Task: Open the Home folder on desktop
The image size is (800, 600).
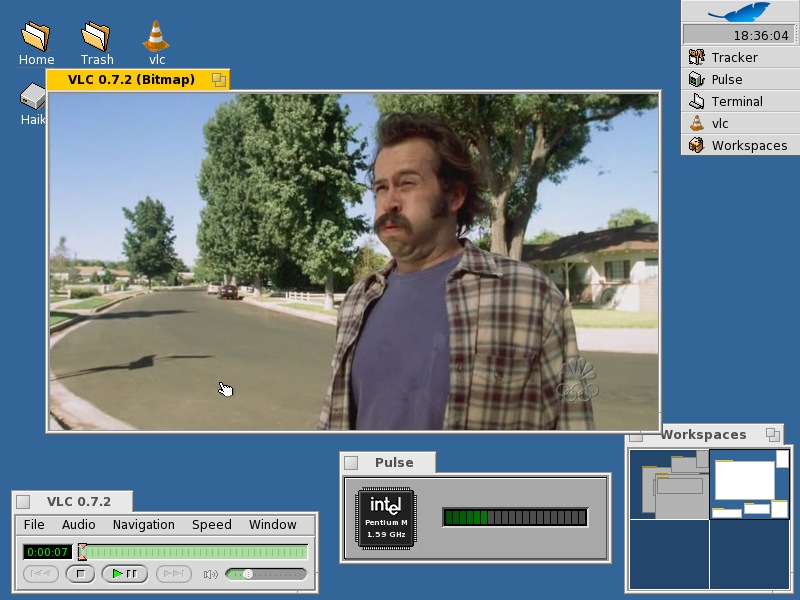Action: [x=36, y=37]
